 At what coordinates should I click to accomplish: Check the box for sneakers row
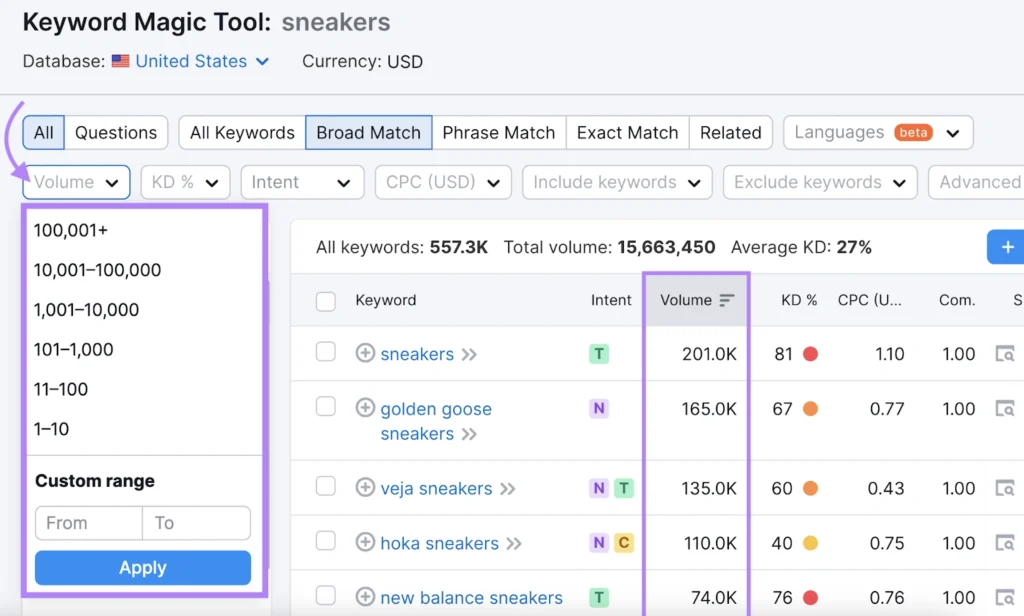pyautogui.click(x=326, y=352)
